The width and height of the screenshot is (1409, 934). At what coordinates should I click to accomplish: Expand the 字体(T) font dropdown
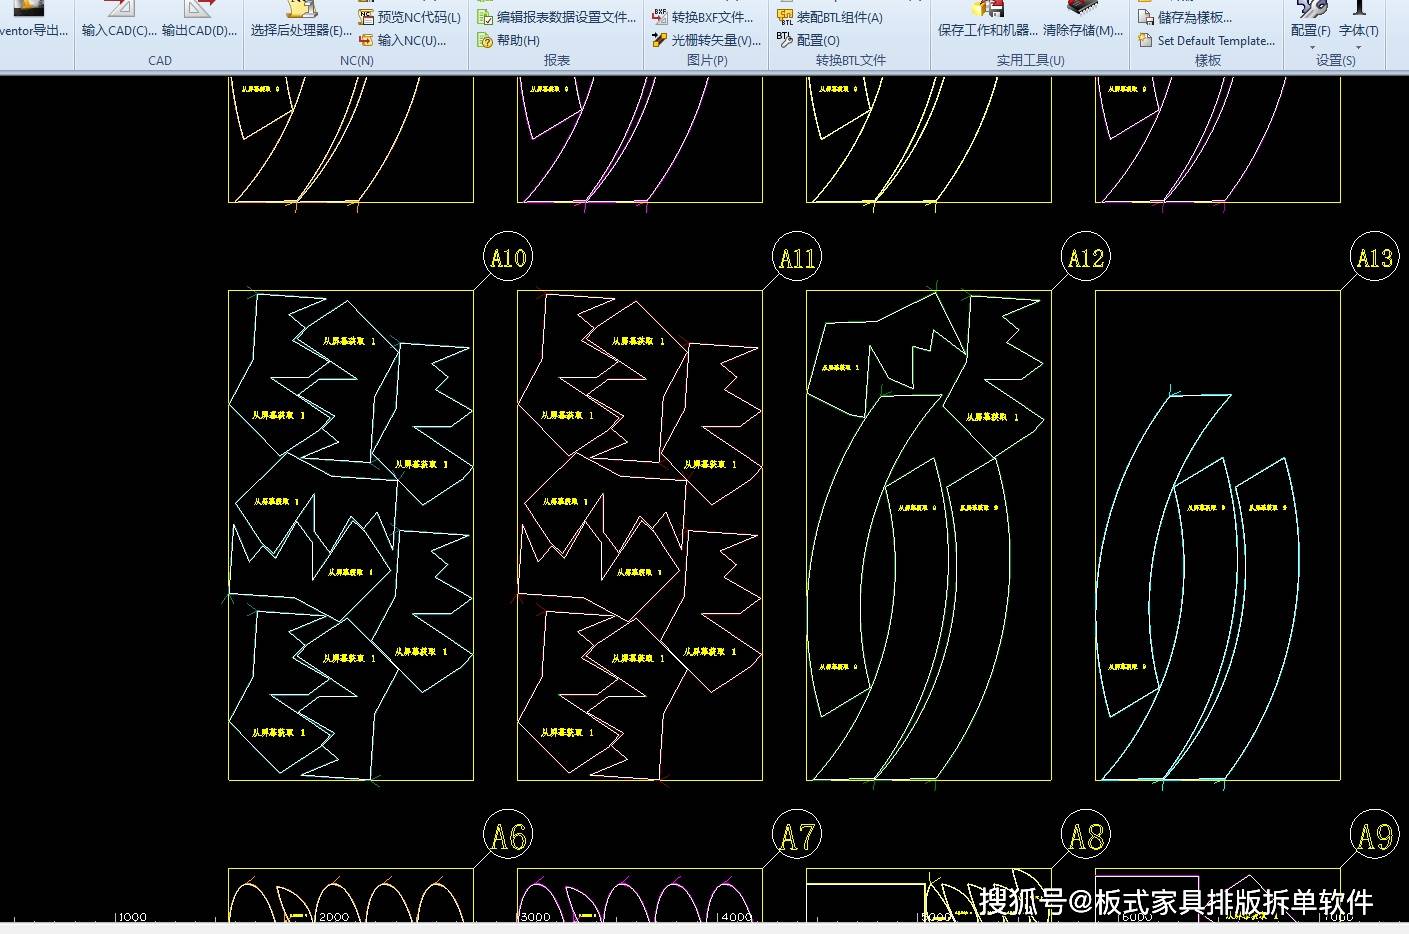coord(1358,47)
